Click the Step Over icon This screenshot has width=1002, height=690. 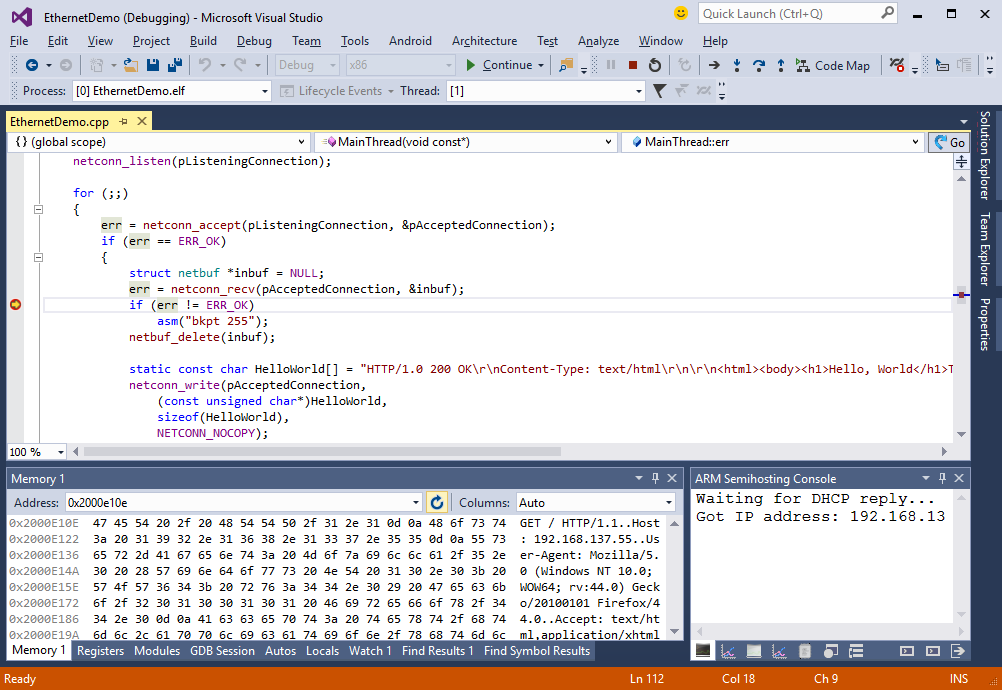point(759,65)
